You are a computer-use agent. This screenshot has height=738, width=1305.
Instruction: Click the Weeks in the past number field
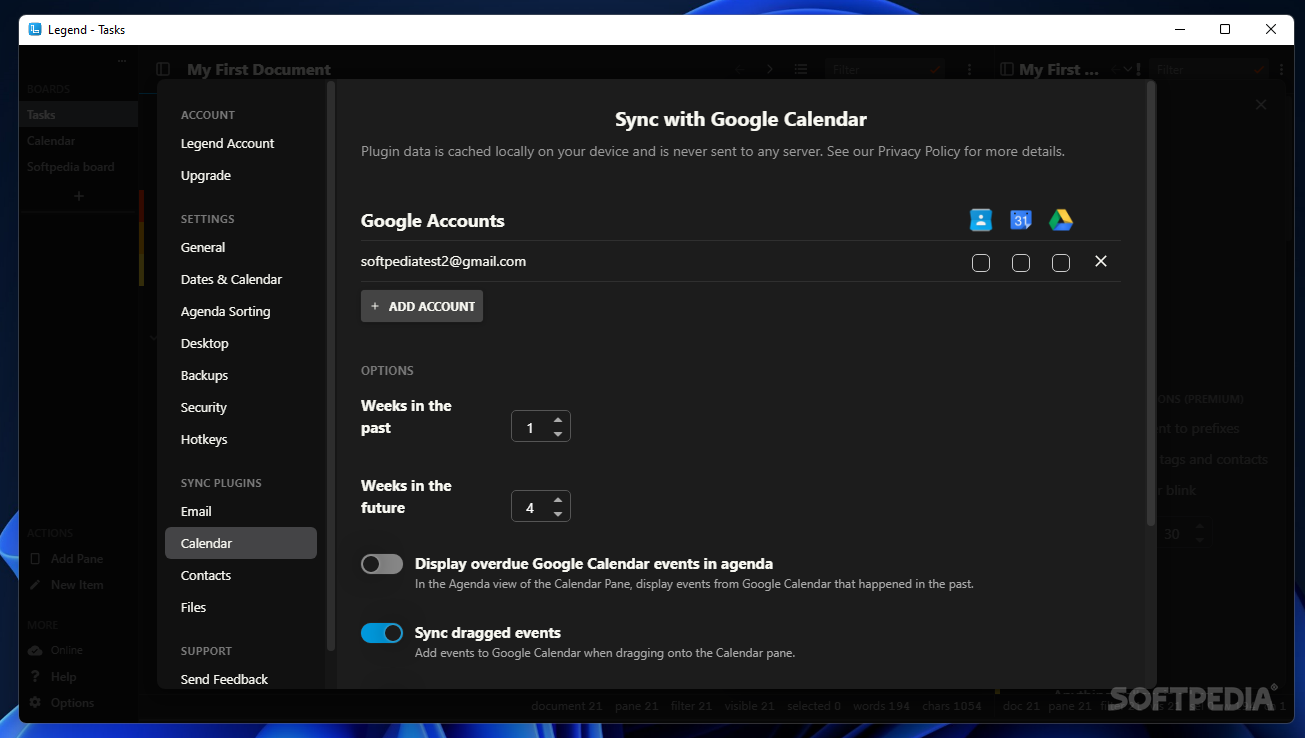pyautogui.click(x=541, y=427)
